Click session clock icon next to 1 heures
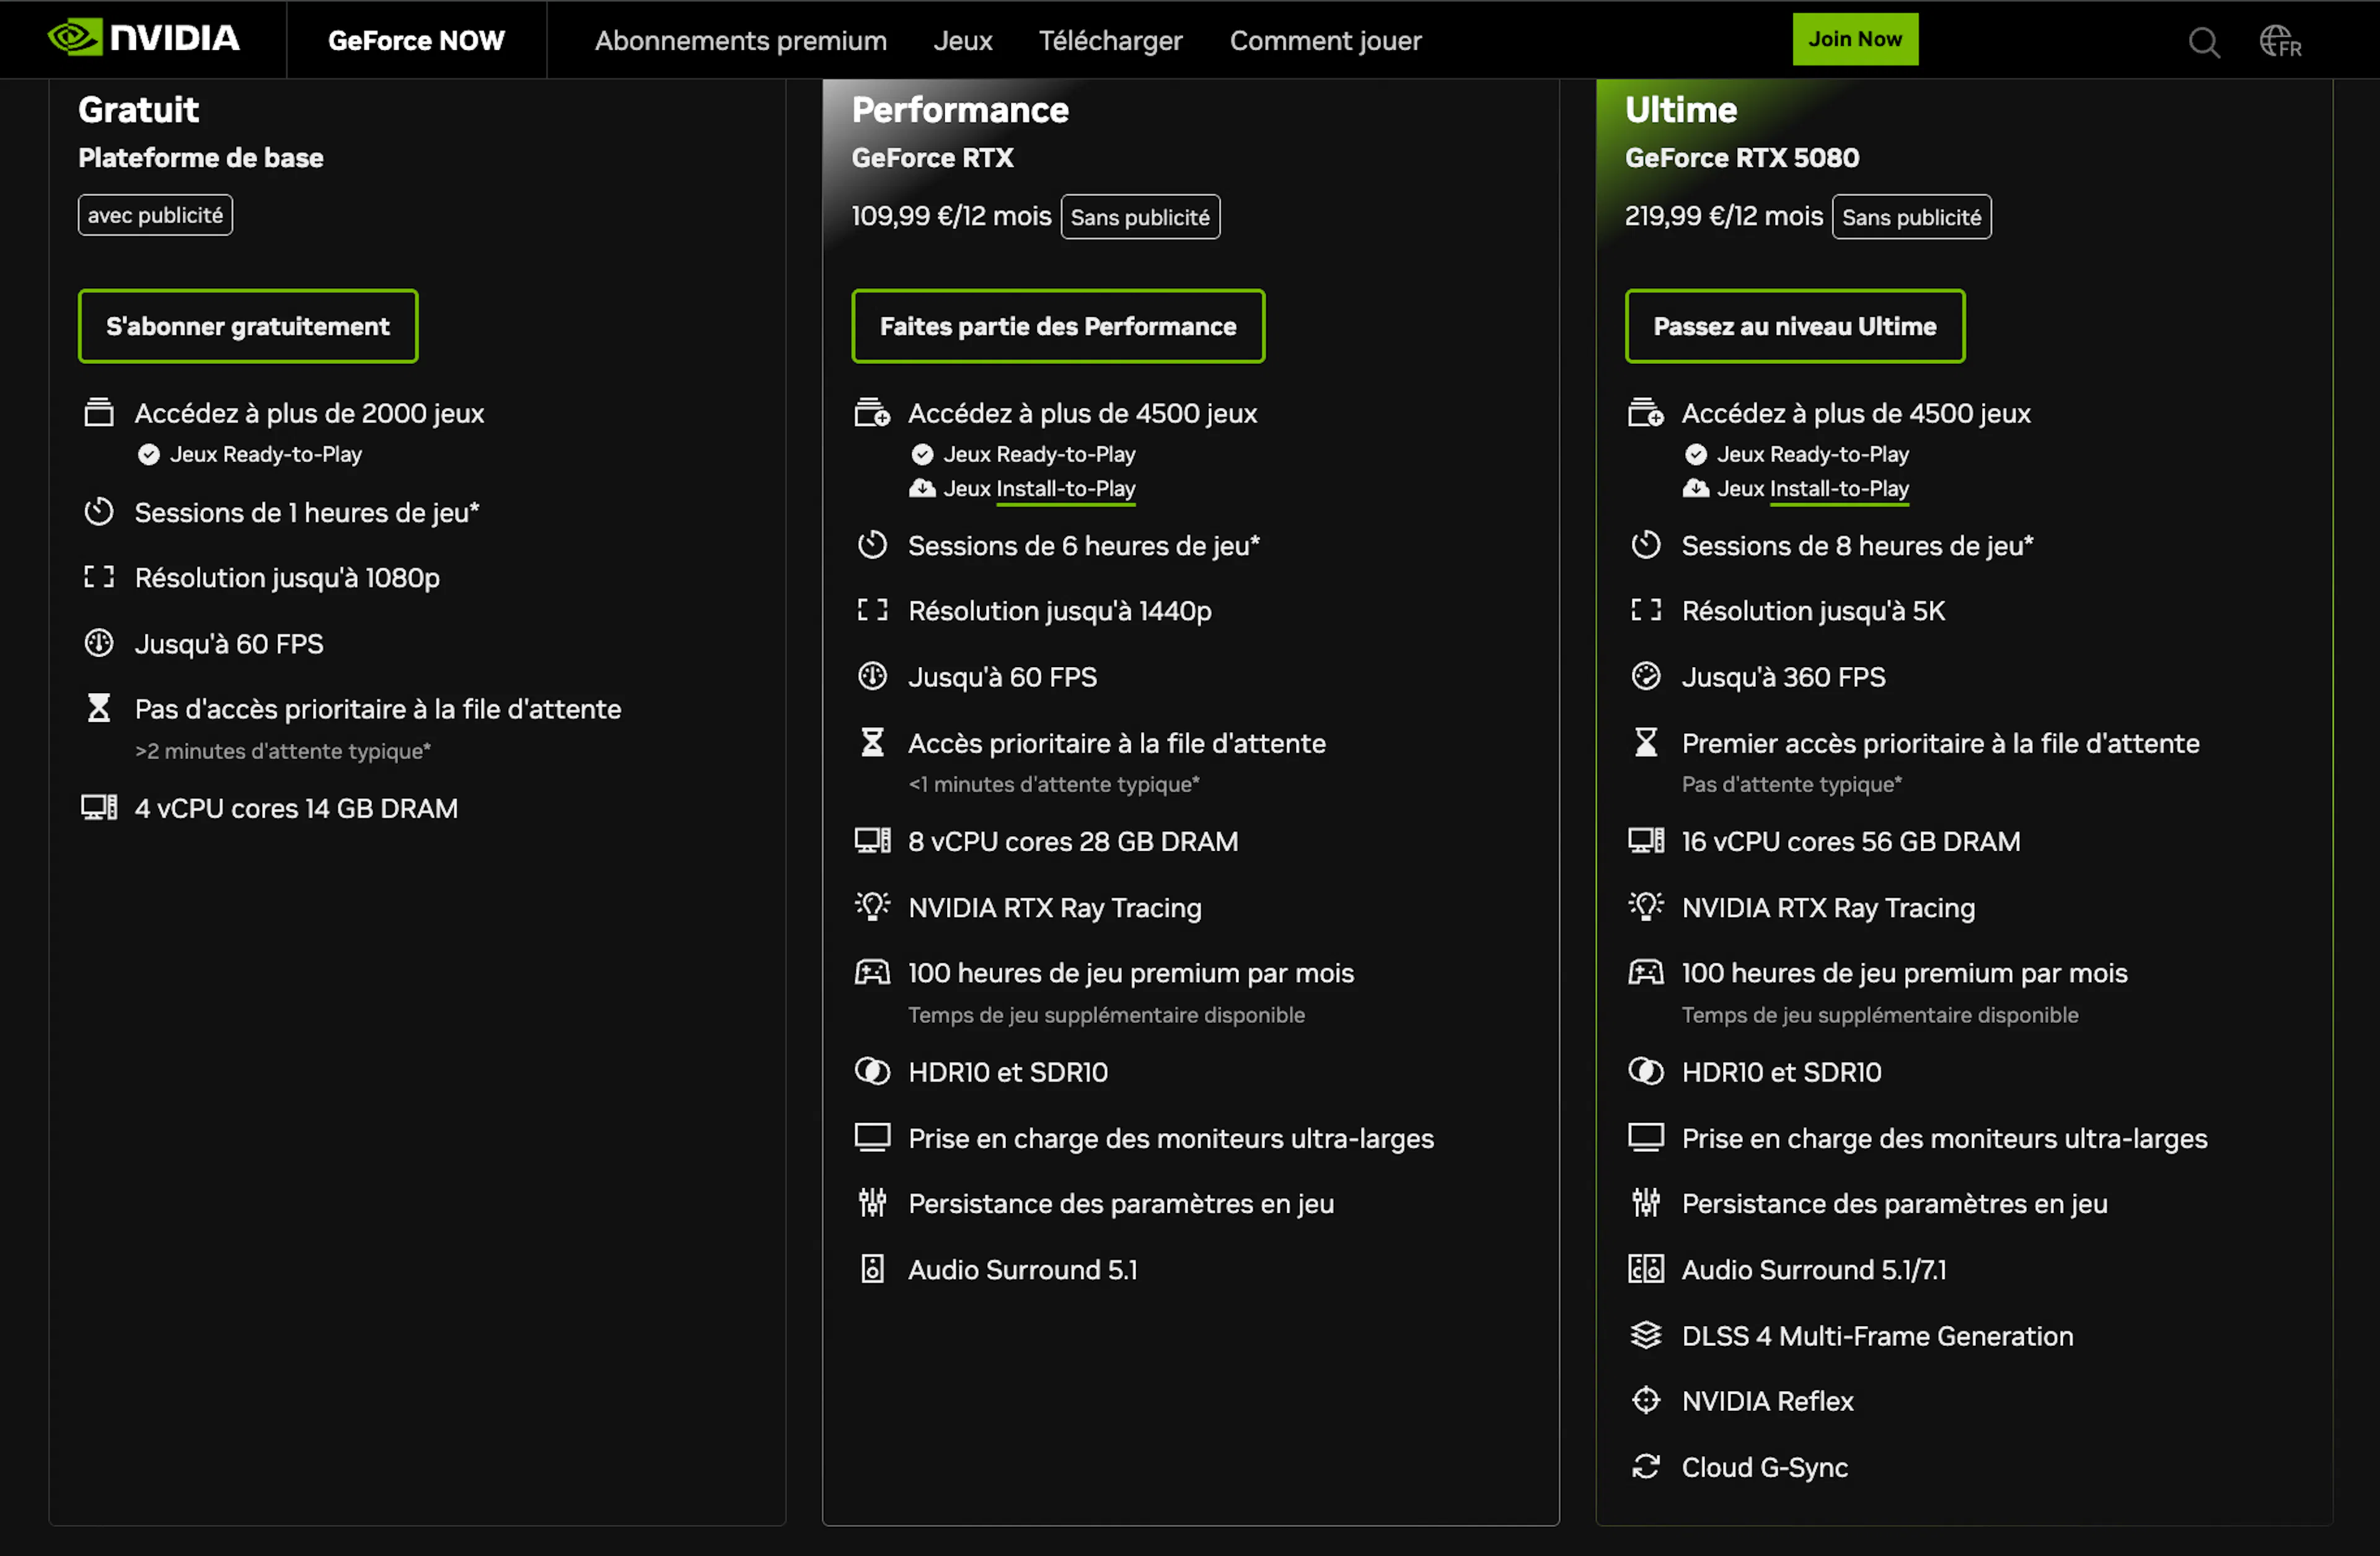The width and height of the screenshot is (2380, 1556). point(99,512)
